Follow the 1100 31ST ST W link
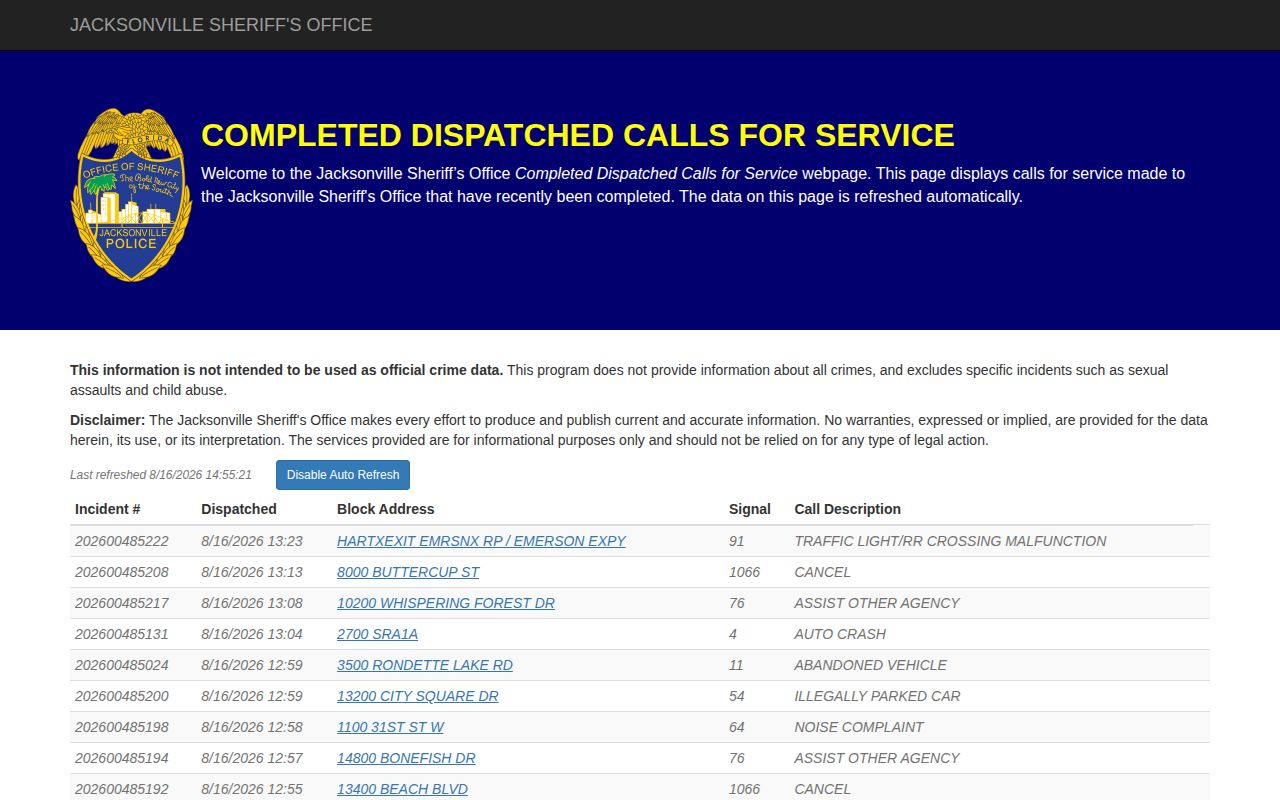This screenshot has width=1280, height=800. pos(390,727)
